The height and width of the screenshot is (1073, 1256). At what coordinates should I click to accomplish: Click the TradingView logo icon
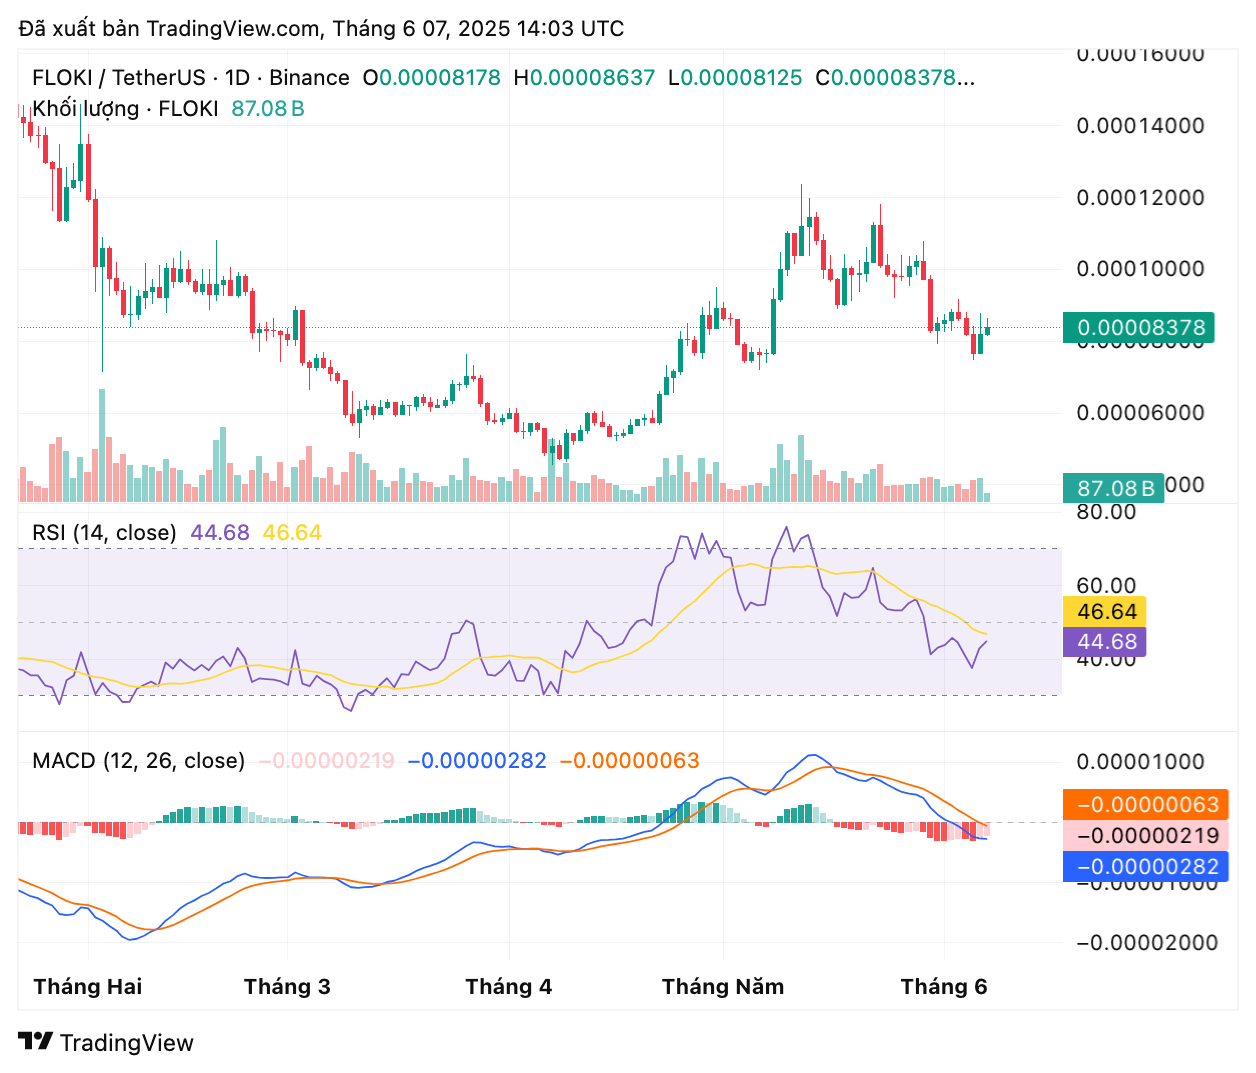(x=35, y=1042)
